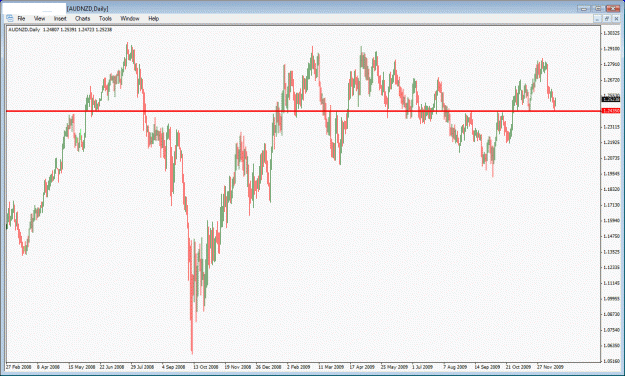Viewport: 625px width, 376px height.
Task: Open the Help menu
Action: (153, 18)
